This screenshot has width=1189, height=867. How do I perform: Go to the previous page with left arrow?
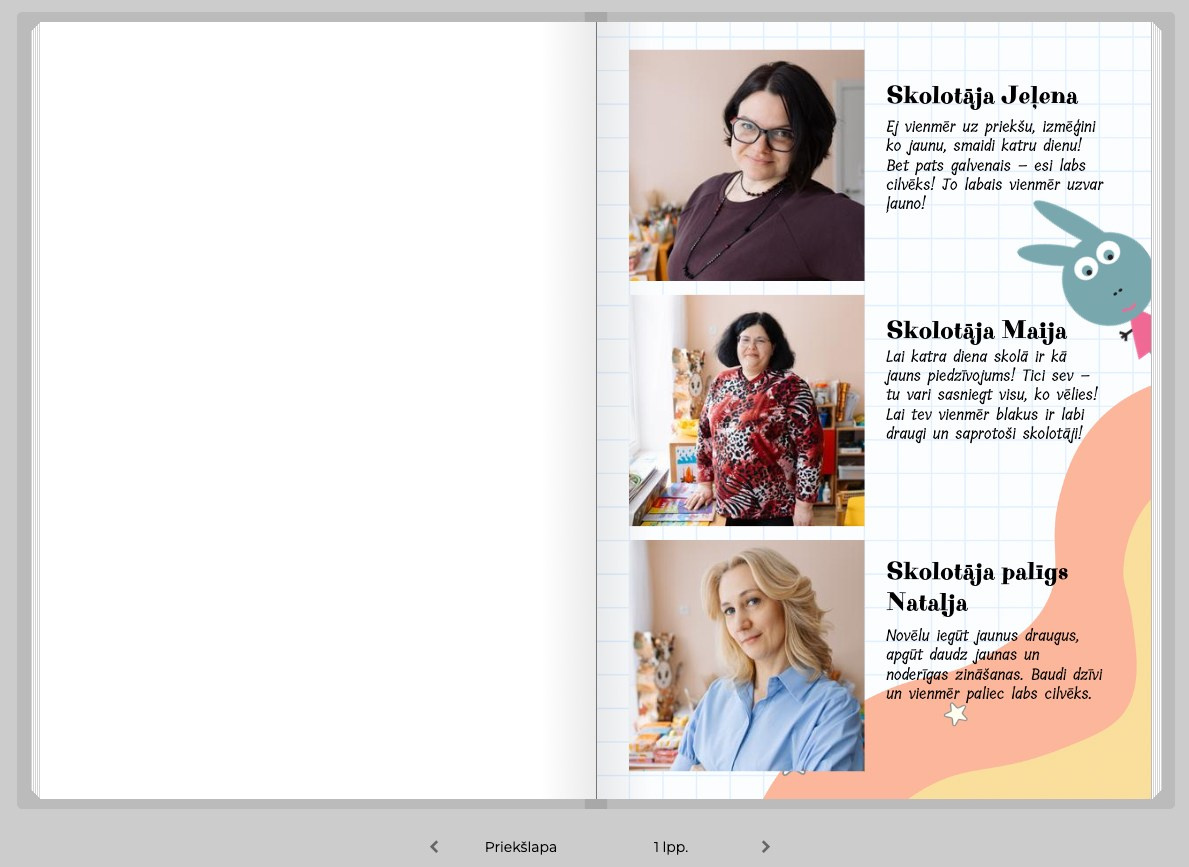(x=434, y=847)
